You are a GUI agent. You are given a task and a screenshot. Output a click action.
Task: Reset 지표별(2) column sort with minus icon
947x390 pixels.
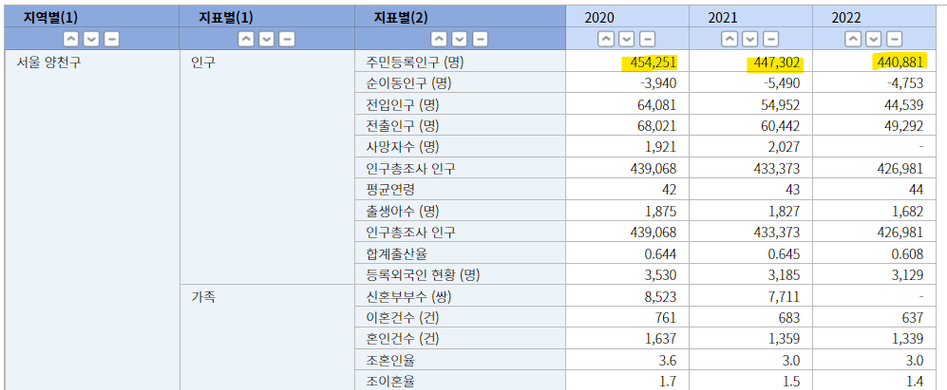click(x=480, y=39)
